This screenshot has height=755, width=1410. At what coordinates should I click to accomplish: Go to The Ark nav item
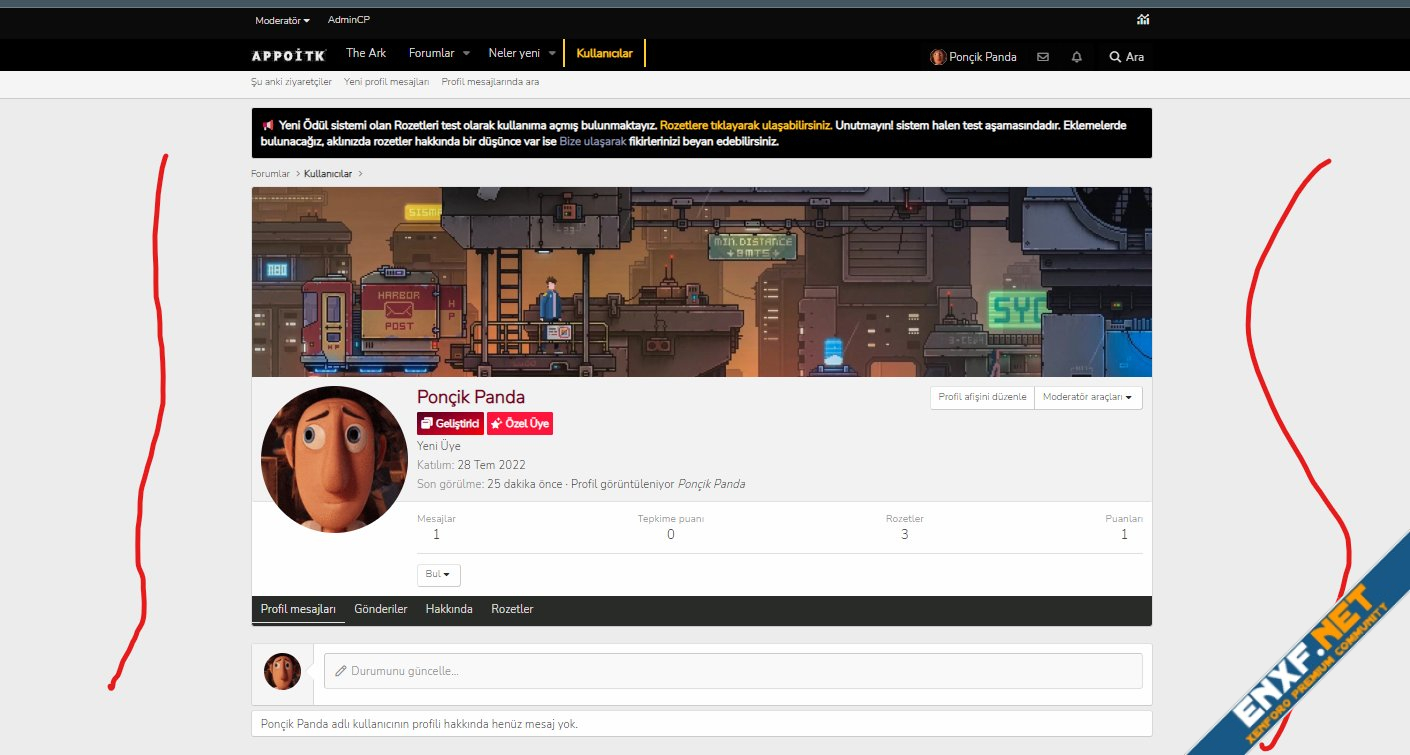[x=366, y=53]
